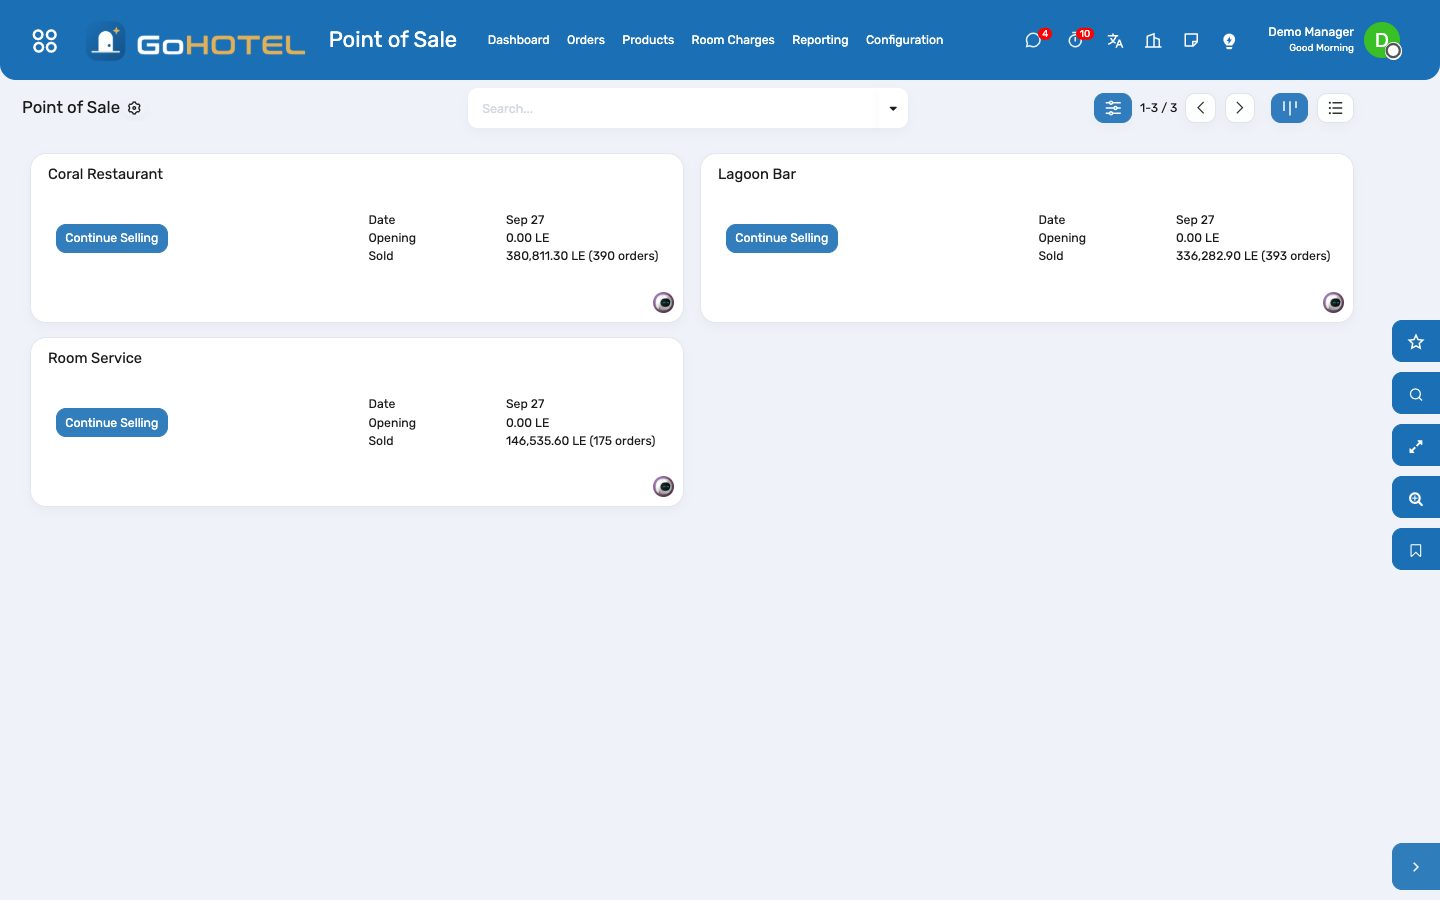Switch to list view
1440x900 pixels.
[x=1335, y=108]
